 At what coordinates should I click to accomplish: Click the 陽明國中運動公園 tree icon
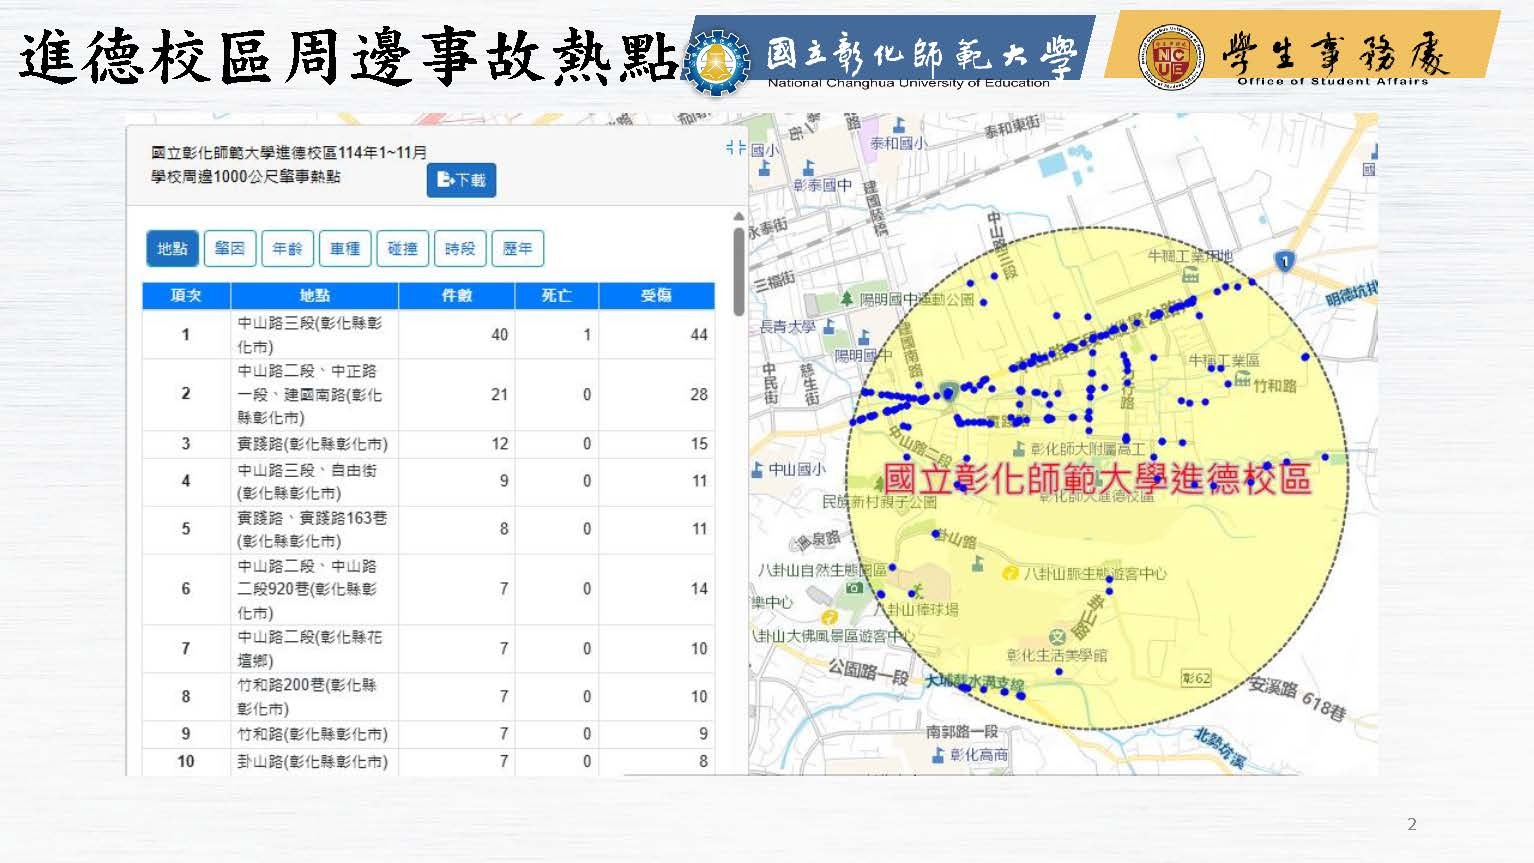tap(848, 298)
